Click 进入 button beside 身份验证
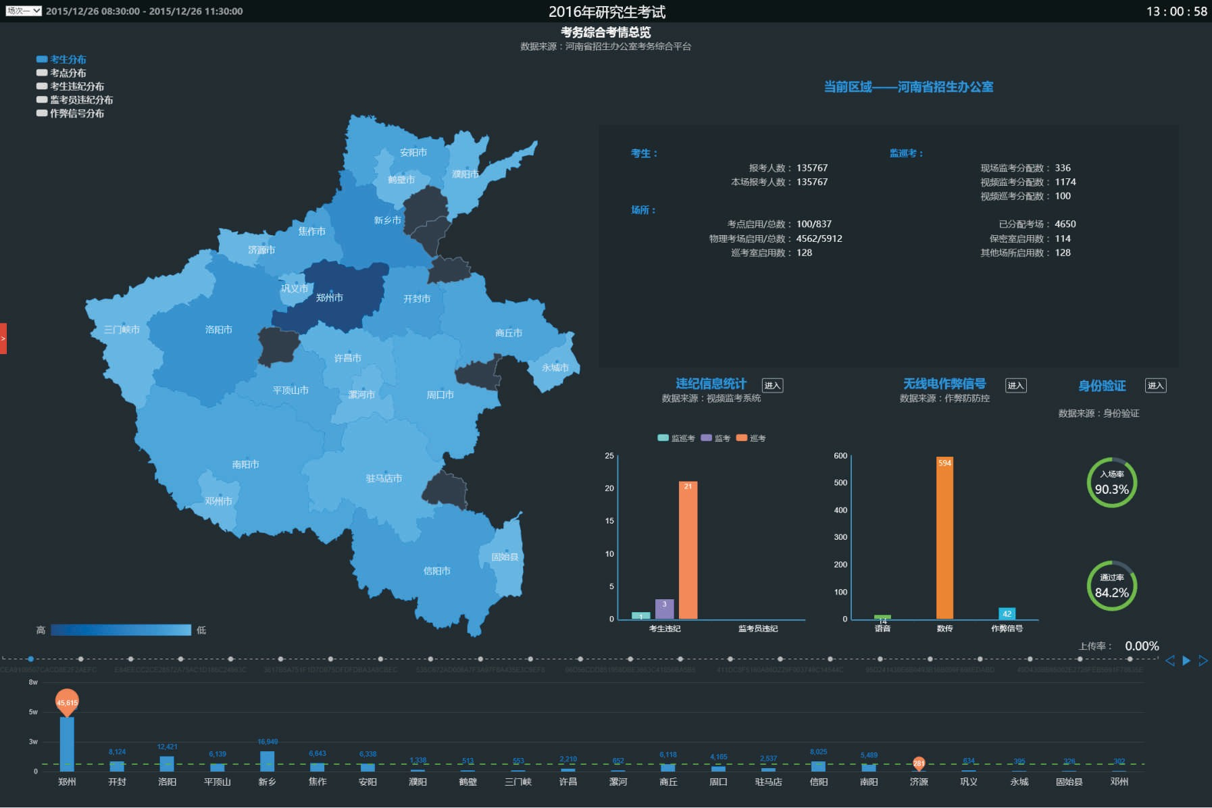 pos(1155,386)
